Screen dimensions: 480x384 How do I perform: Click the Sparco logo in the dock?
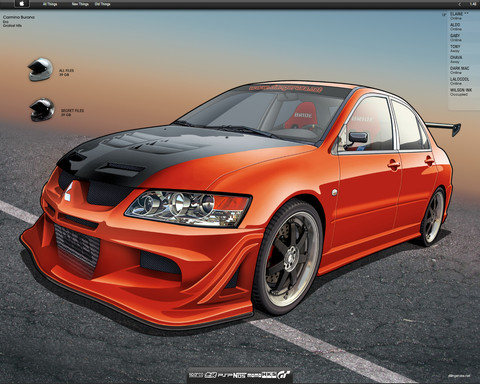196,375
